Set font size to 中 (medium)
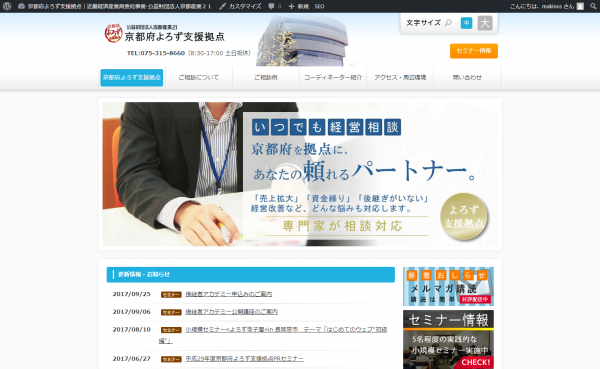 [466, 23]
